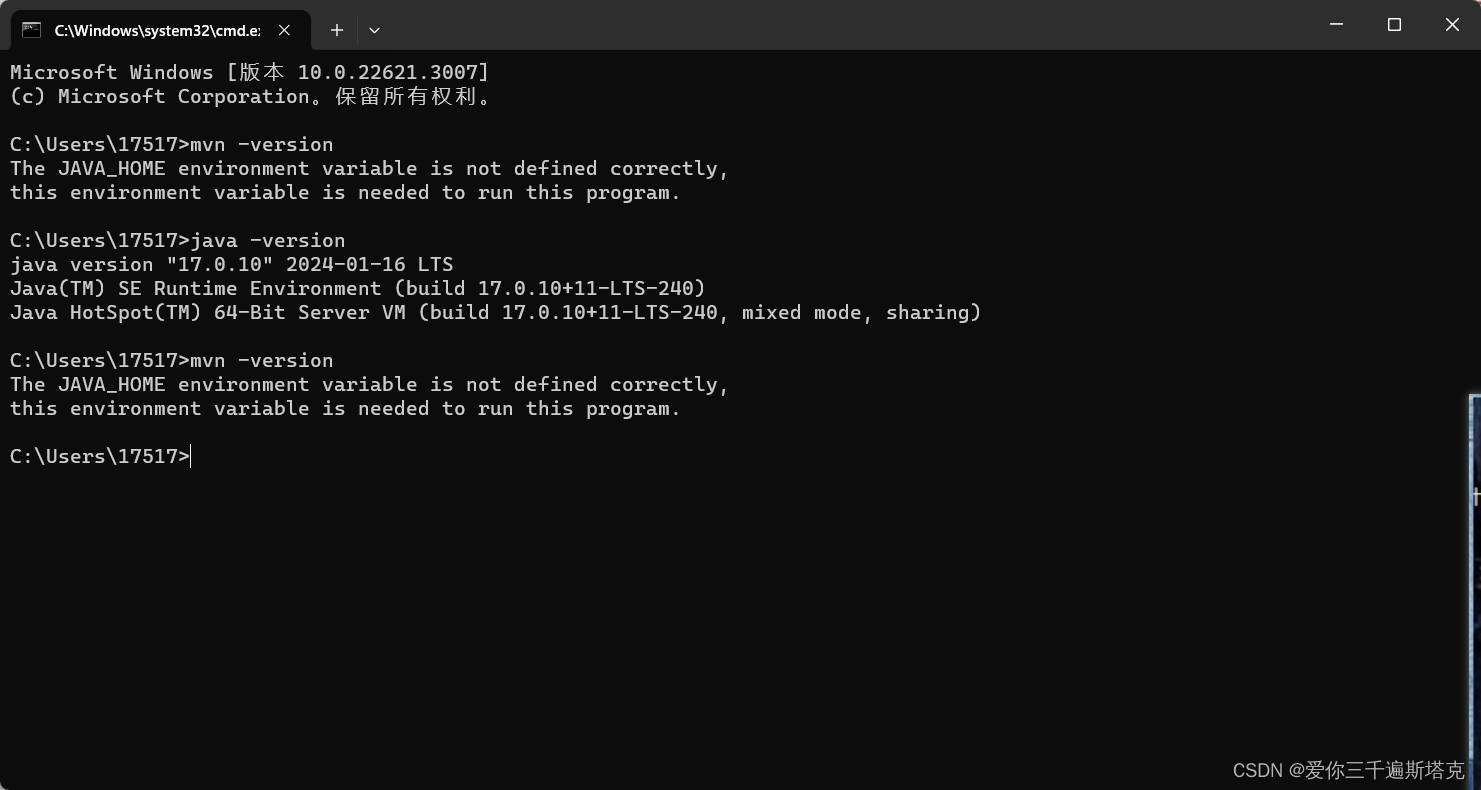Click the JAVA_HOME error message line
The width and height of the screenshot is (1481, 790).
tap(367, 168)
